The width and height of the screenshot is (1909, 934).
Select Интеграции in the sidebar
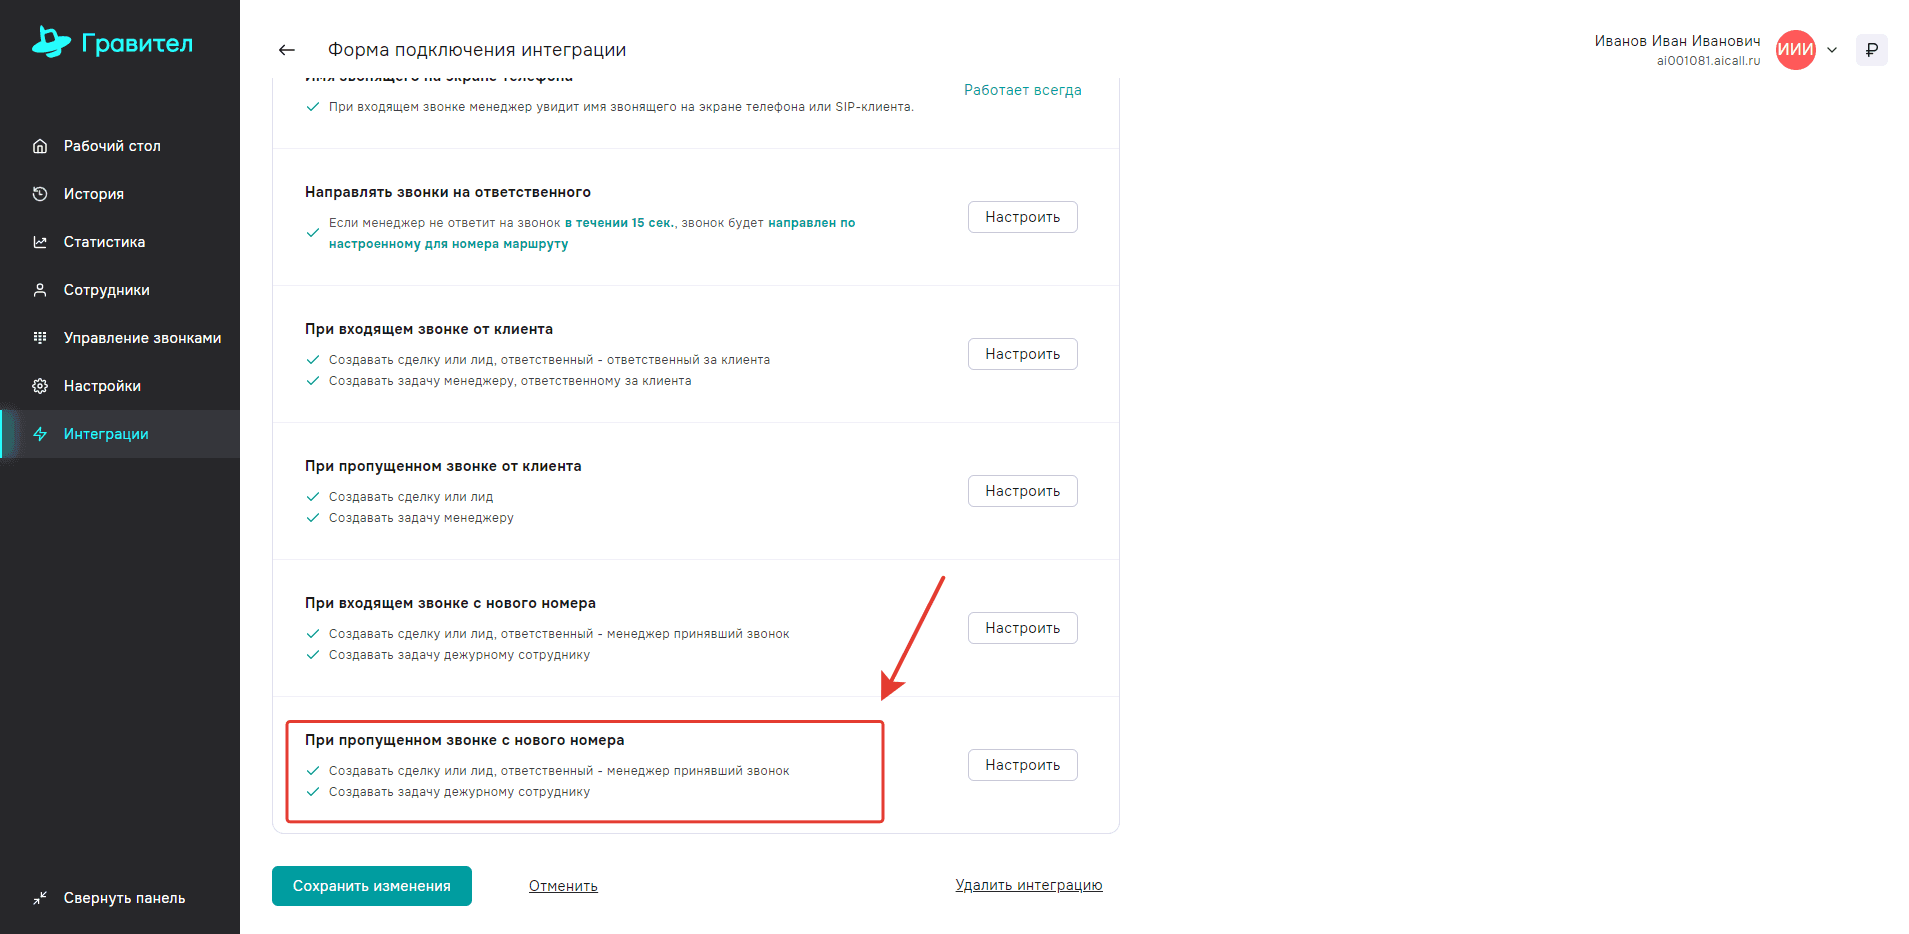pyautogui.click(x=106, y=434)
